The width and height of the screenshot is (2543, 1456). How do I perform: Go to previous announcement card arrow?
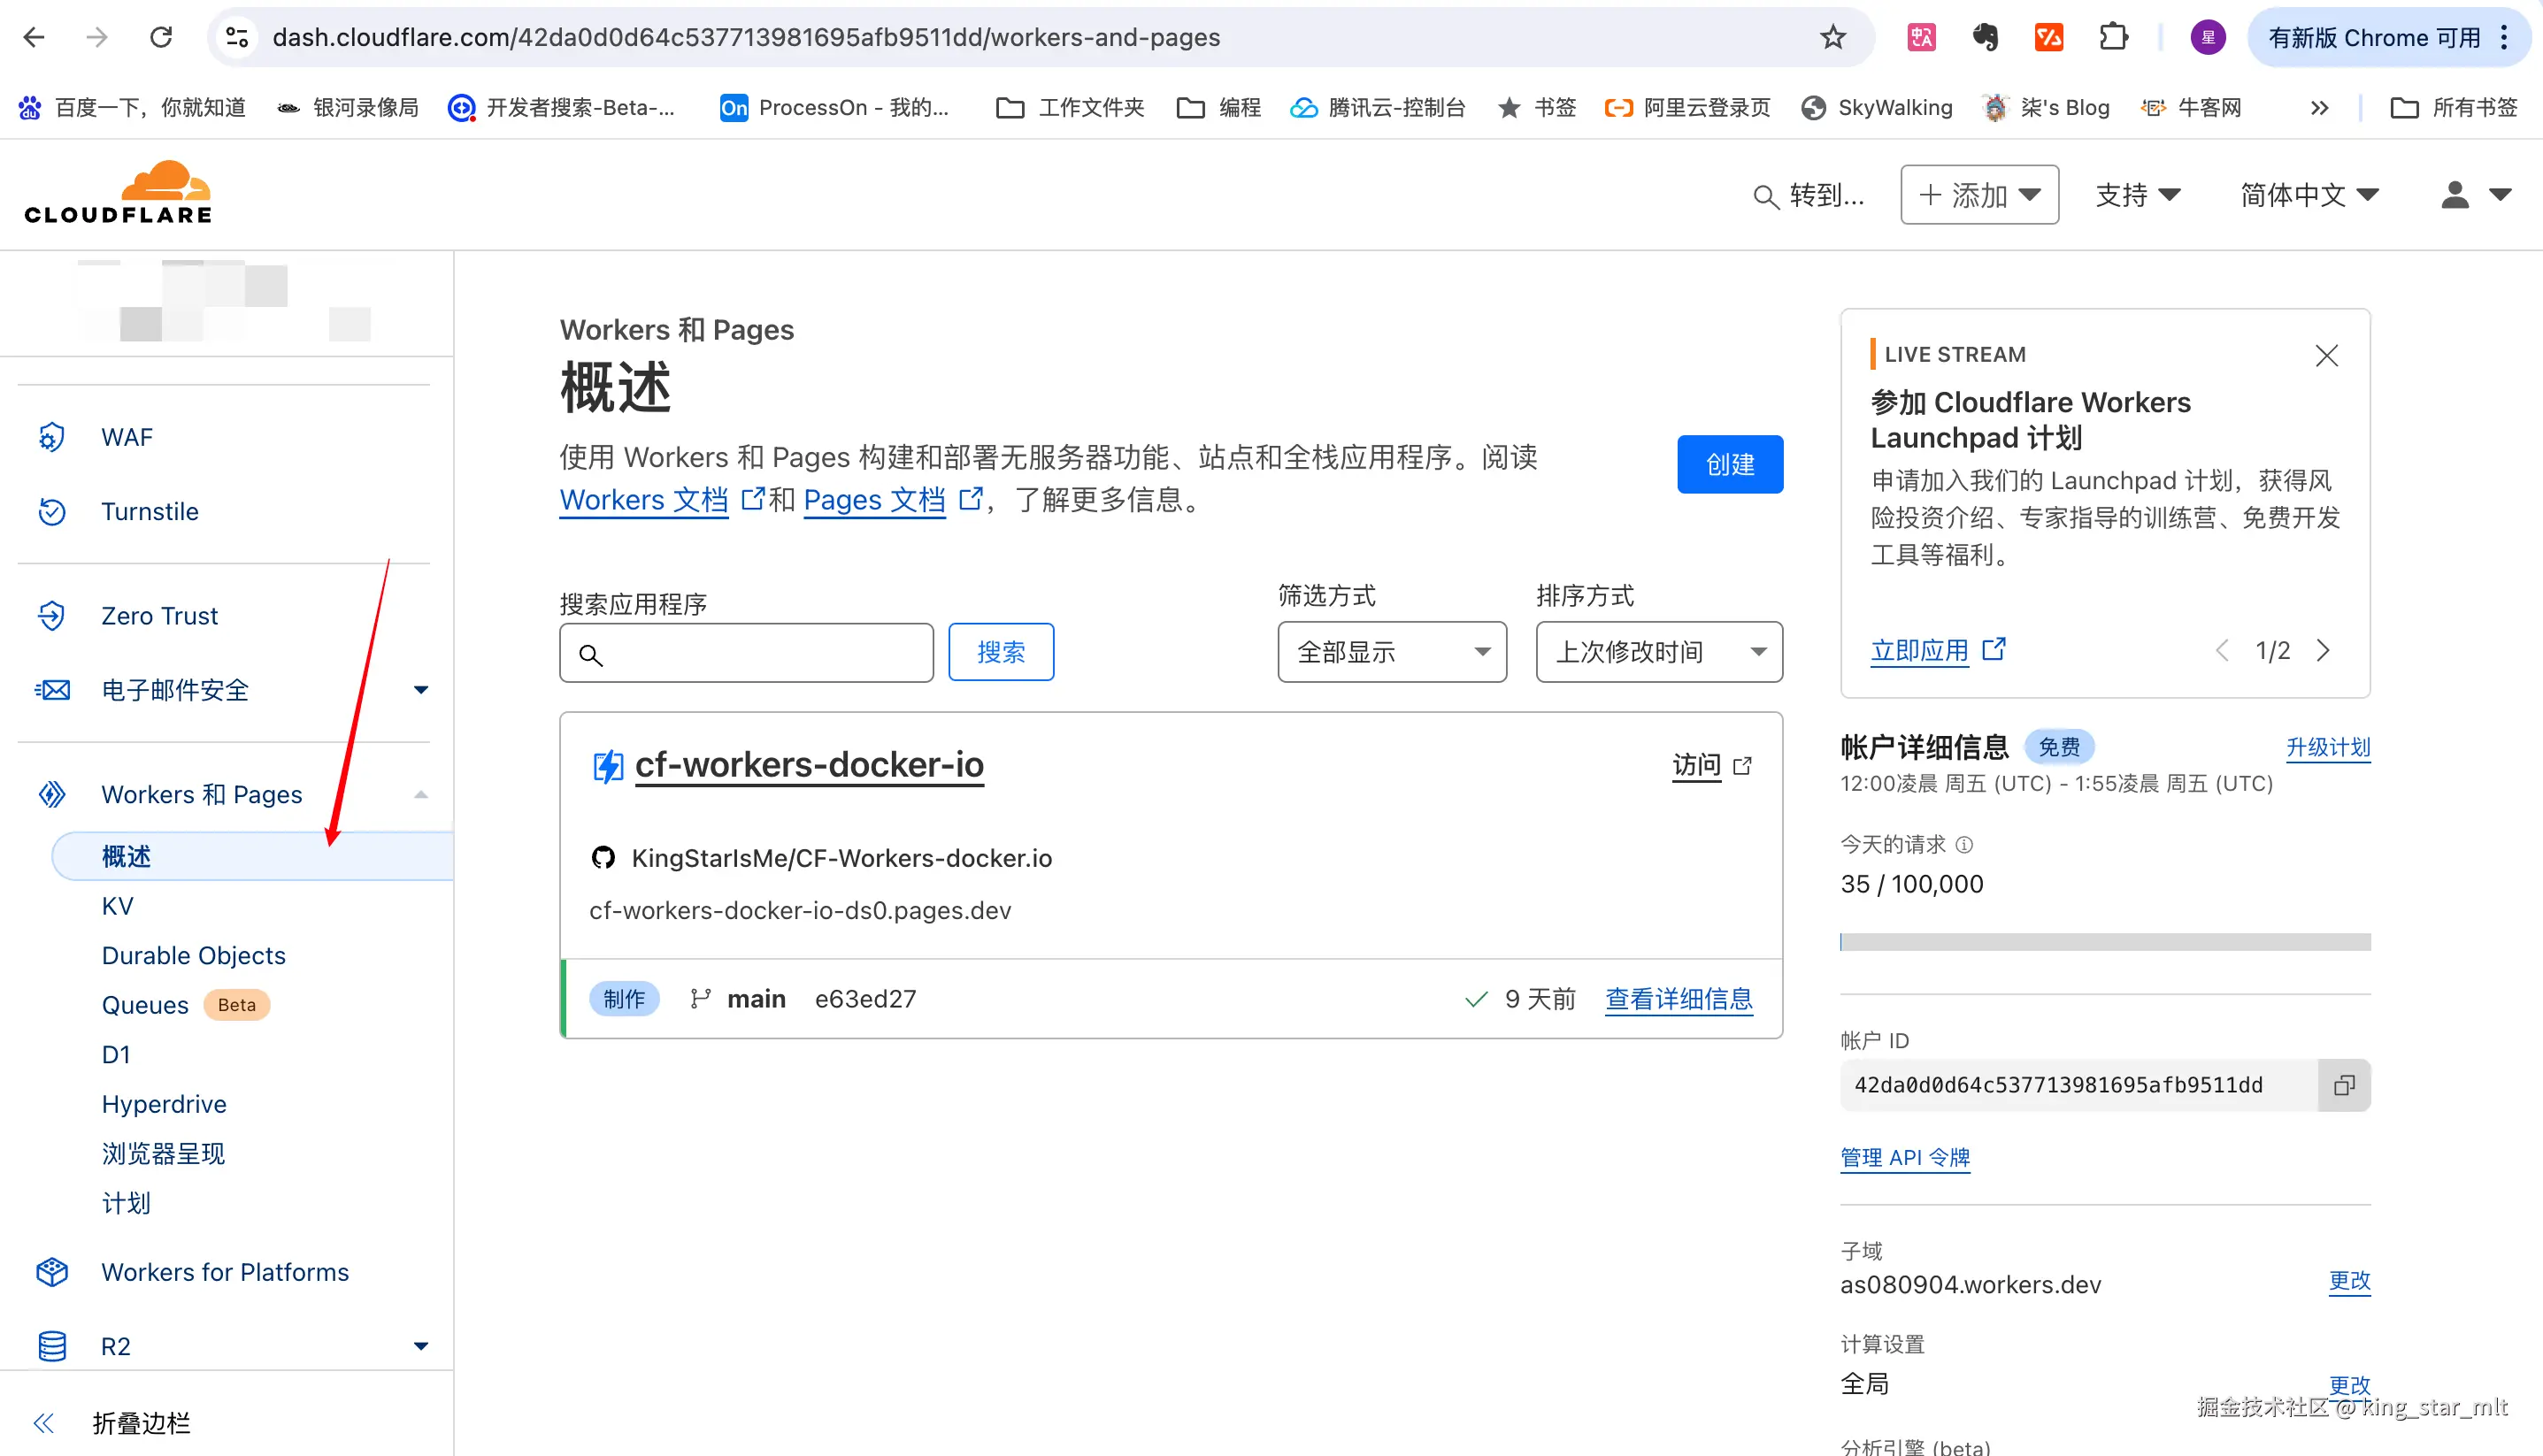coord(2221,651)
